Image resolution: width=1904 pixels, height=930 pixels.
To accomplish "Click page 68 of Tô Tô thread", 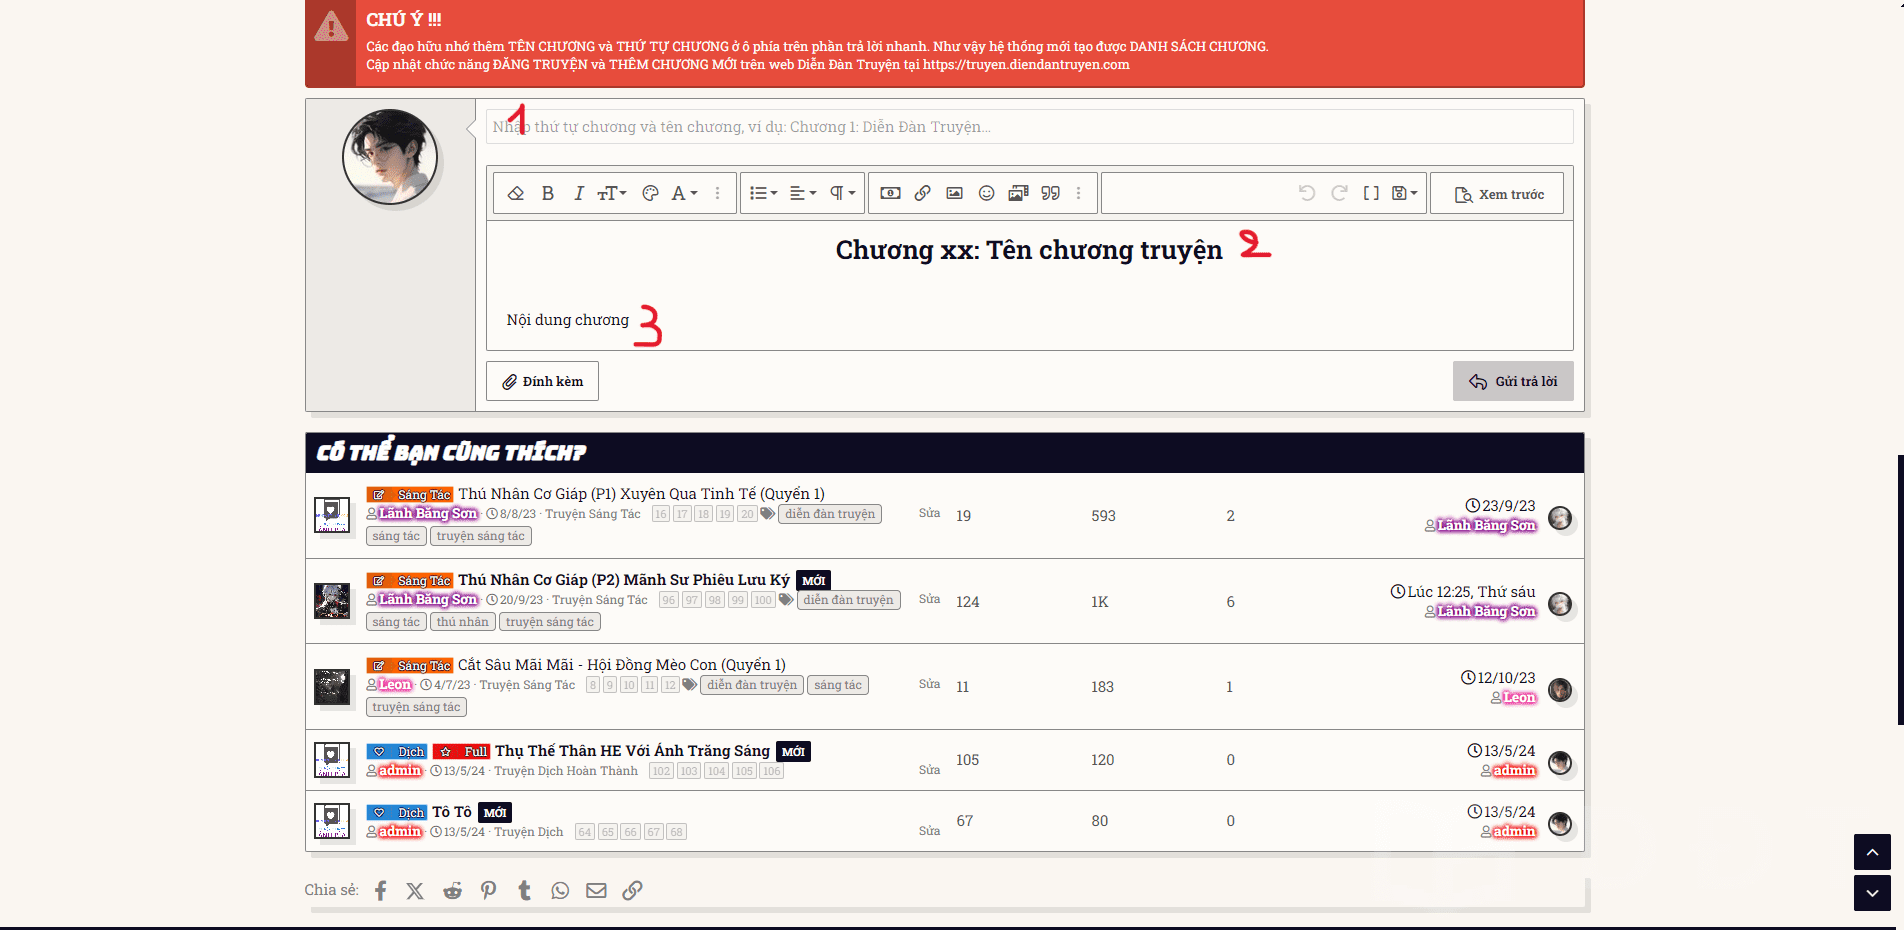I will tap(677, 832).
